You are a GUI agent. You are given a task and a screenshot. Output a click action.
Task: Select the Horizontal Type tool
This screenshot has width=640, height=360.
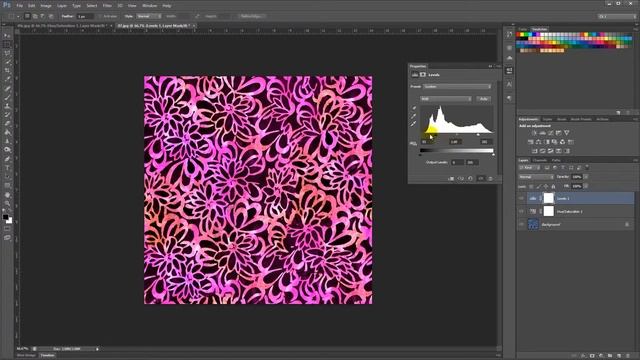7,168
